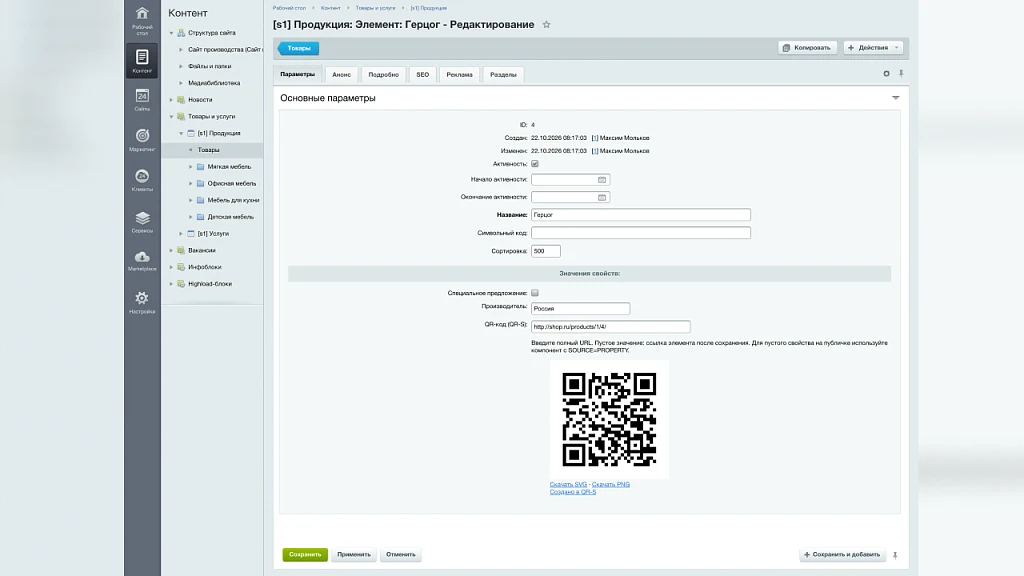Open Максим Мольков link in Создан row

click(x=624, y=138)
